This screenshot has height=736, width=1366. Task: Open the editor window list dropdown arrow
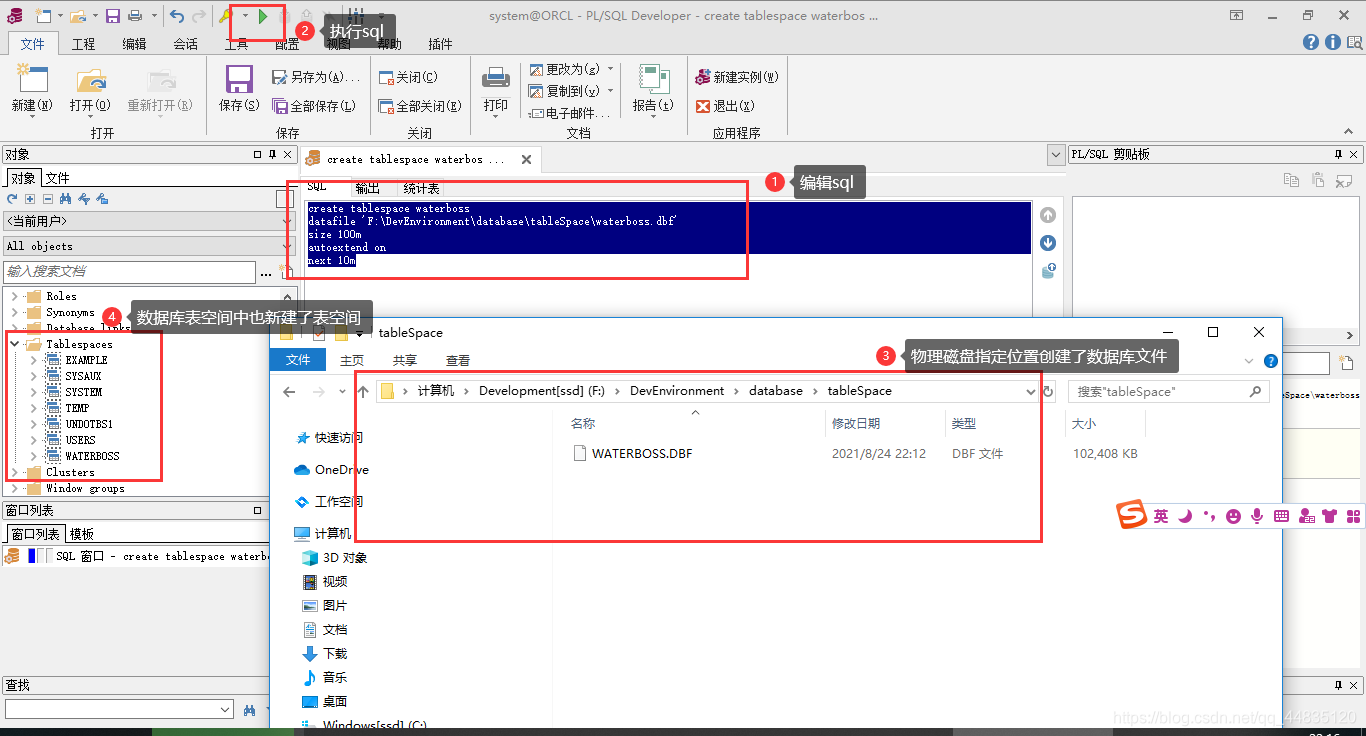pyautogui.click(x=1055, y=155)
